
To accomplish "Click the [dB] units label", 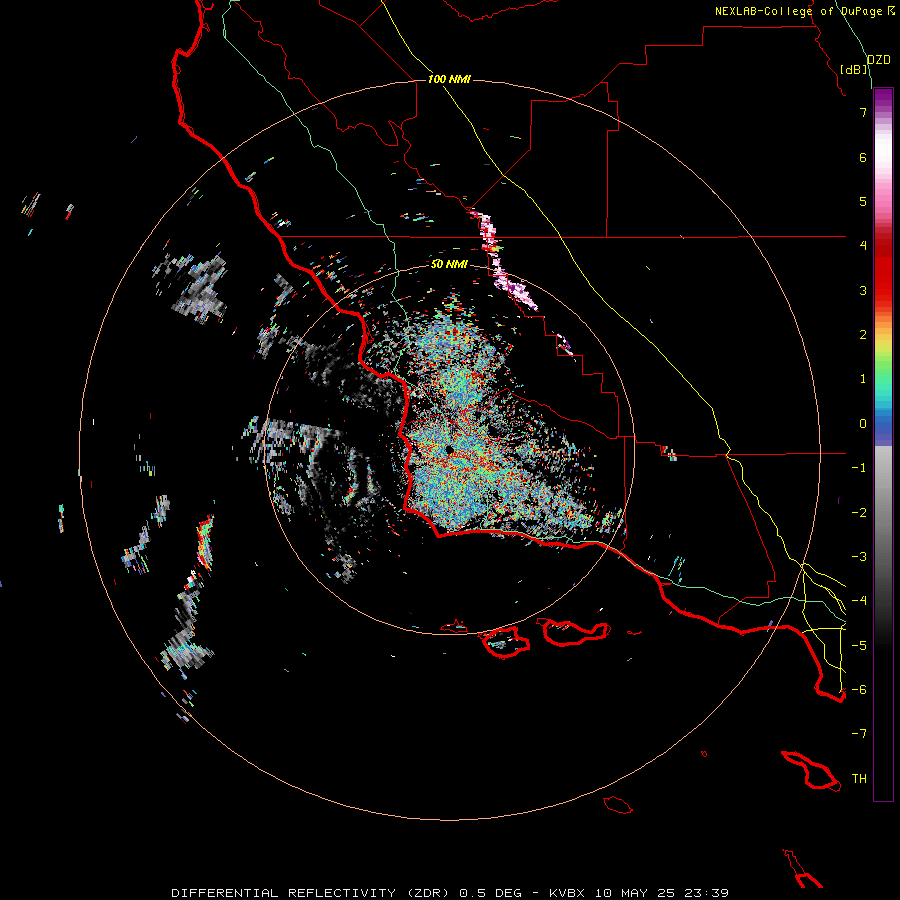I will [x=854, y=69].
